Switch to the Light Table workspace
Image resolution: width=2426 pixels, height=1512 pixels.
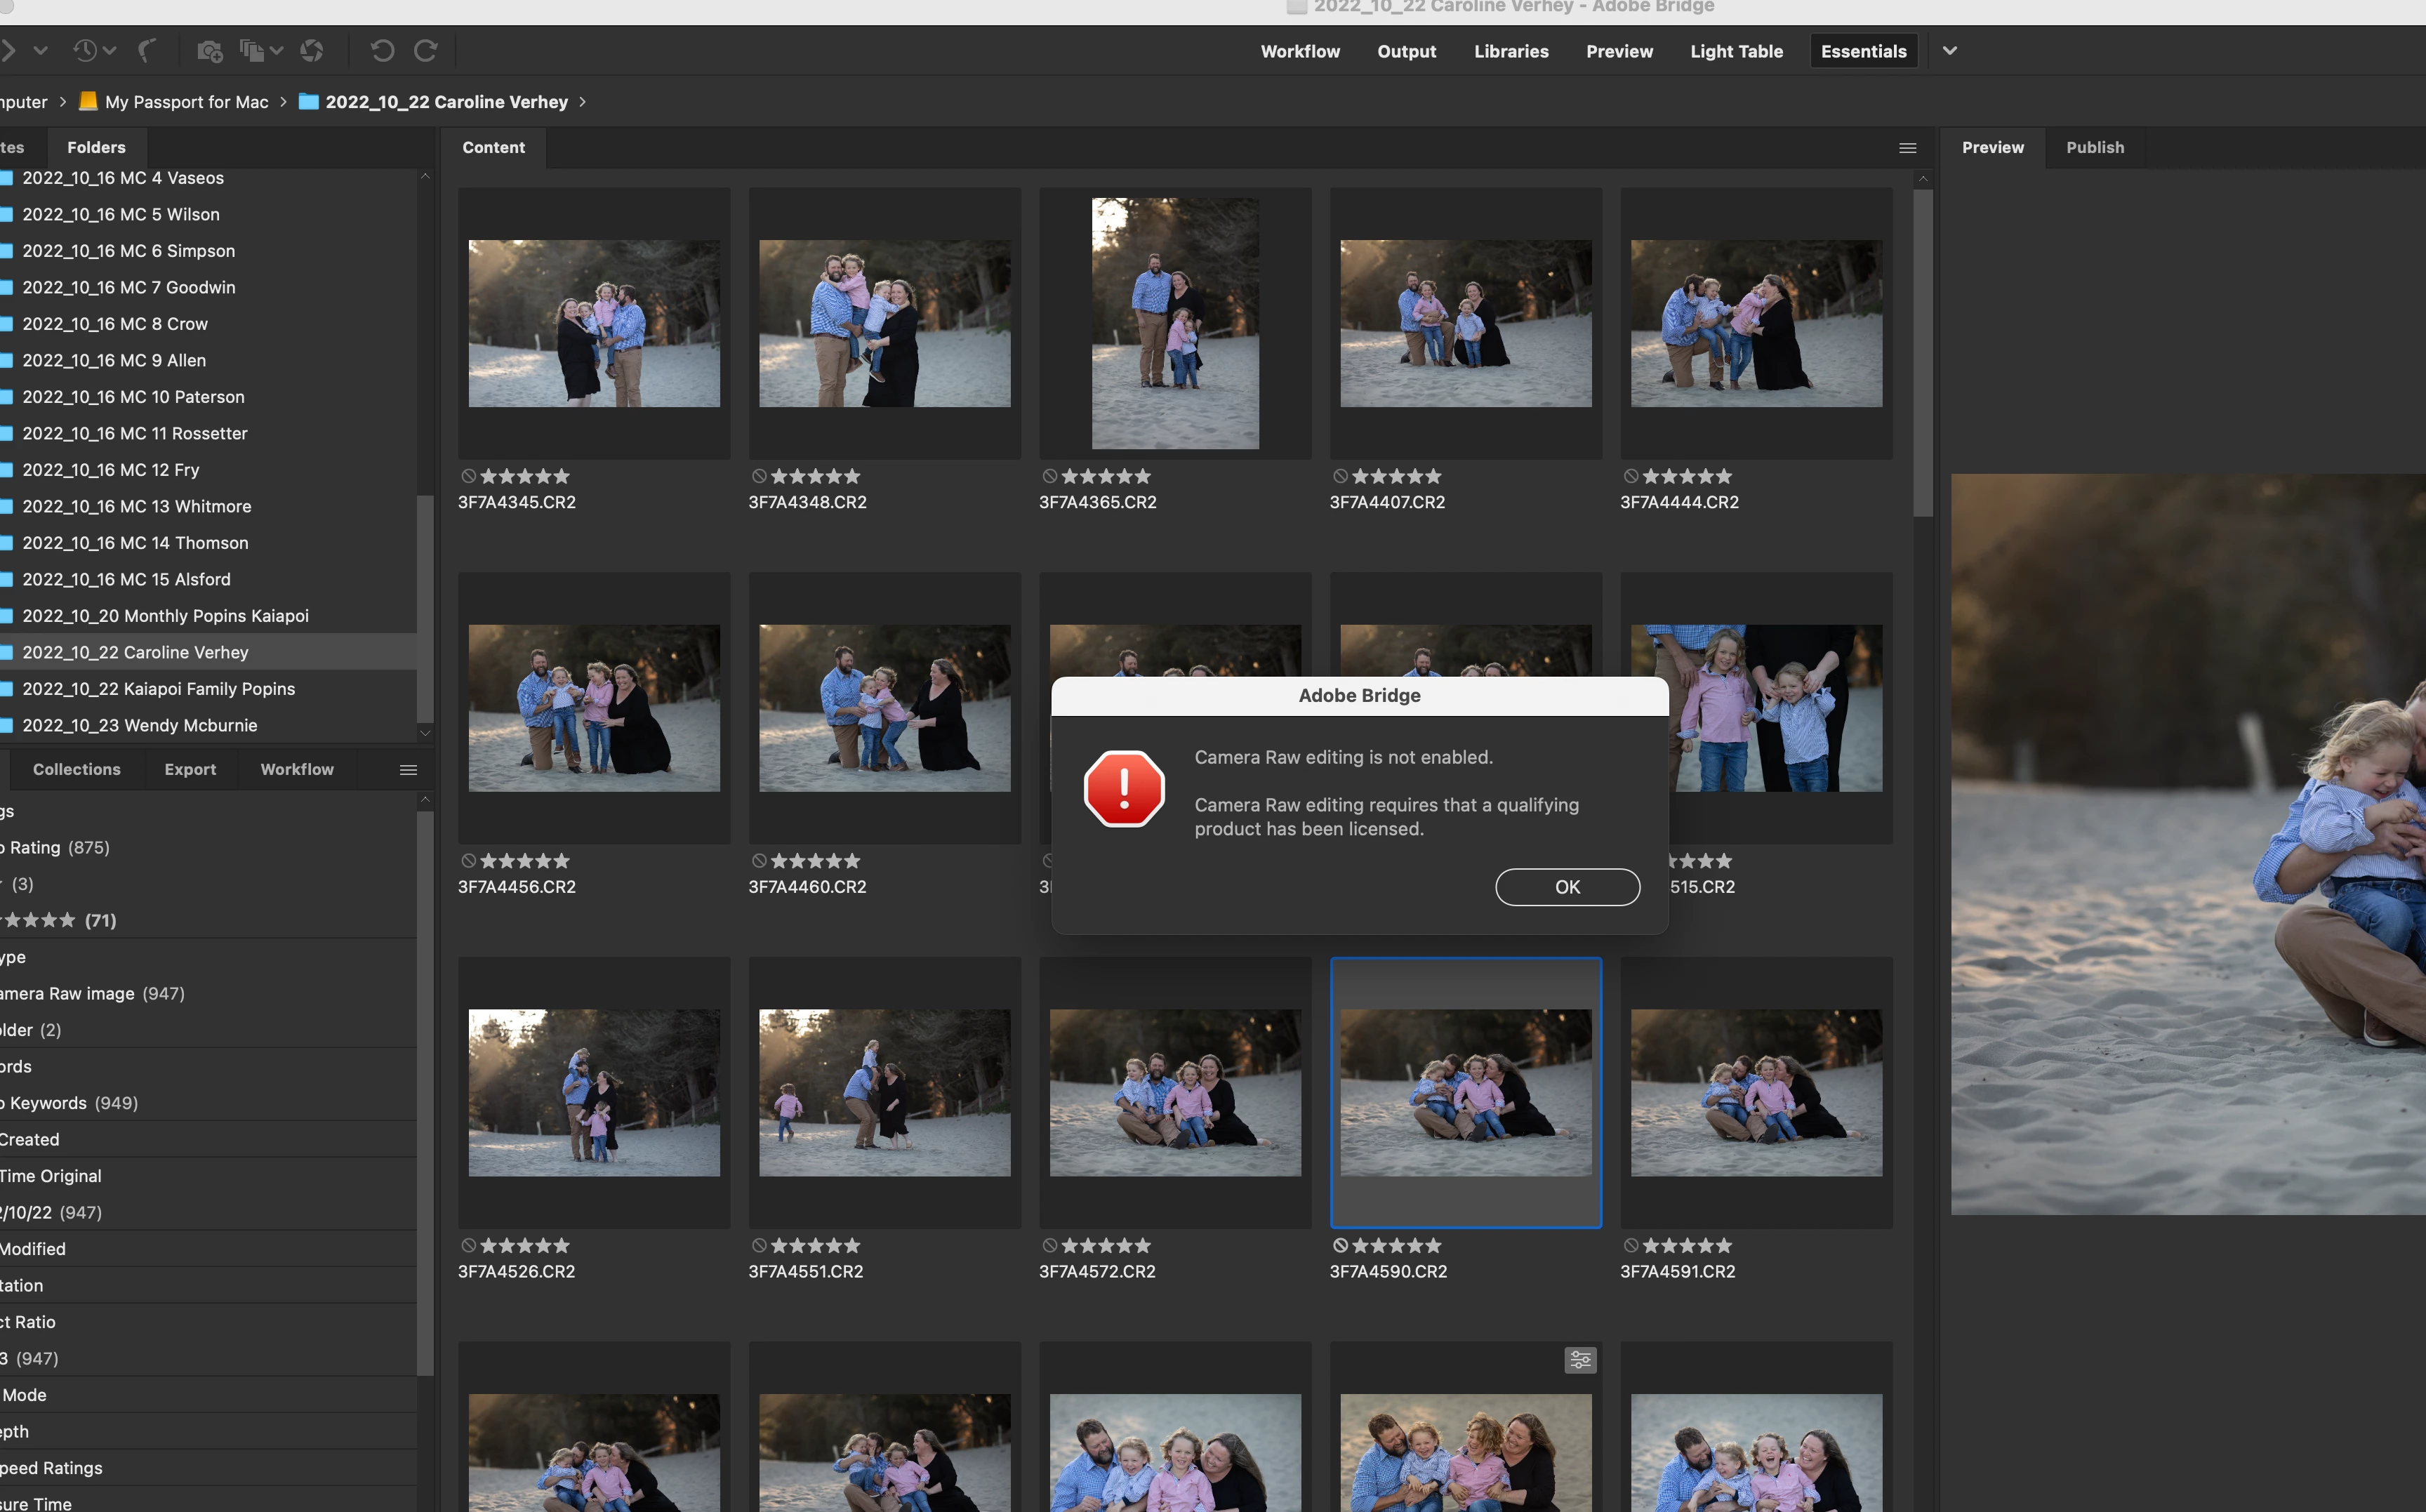(x=1736, y=51)
